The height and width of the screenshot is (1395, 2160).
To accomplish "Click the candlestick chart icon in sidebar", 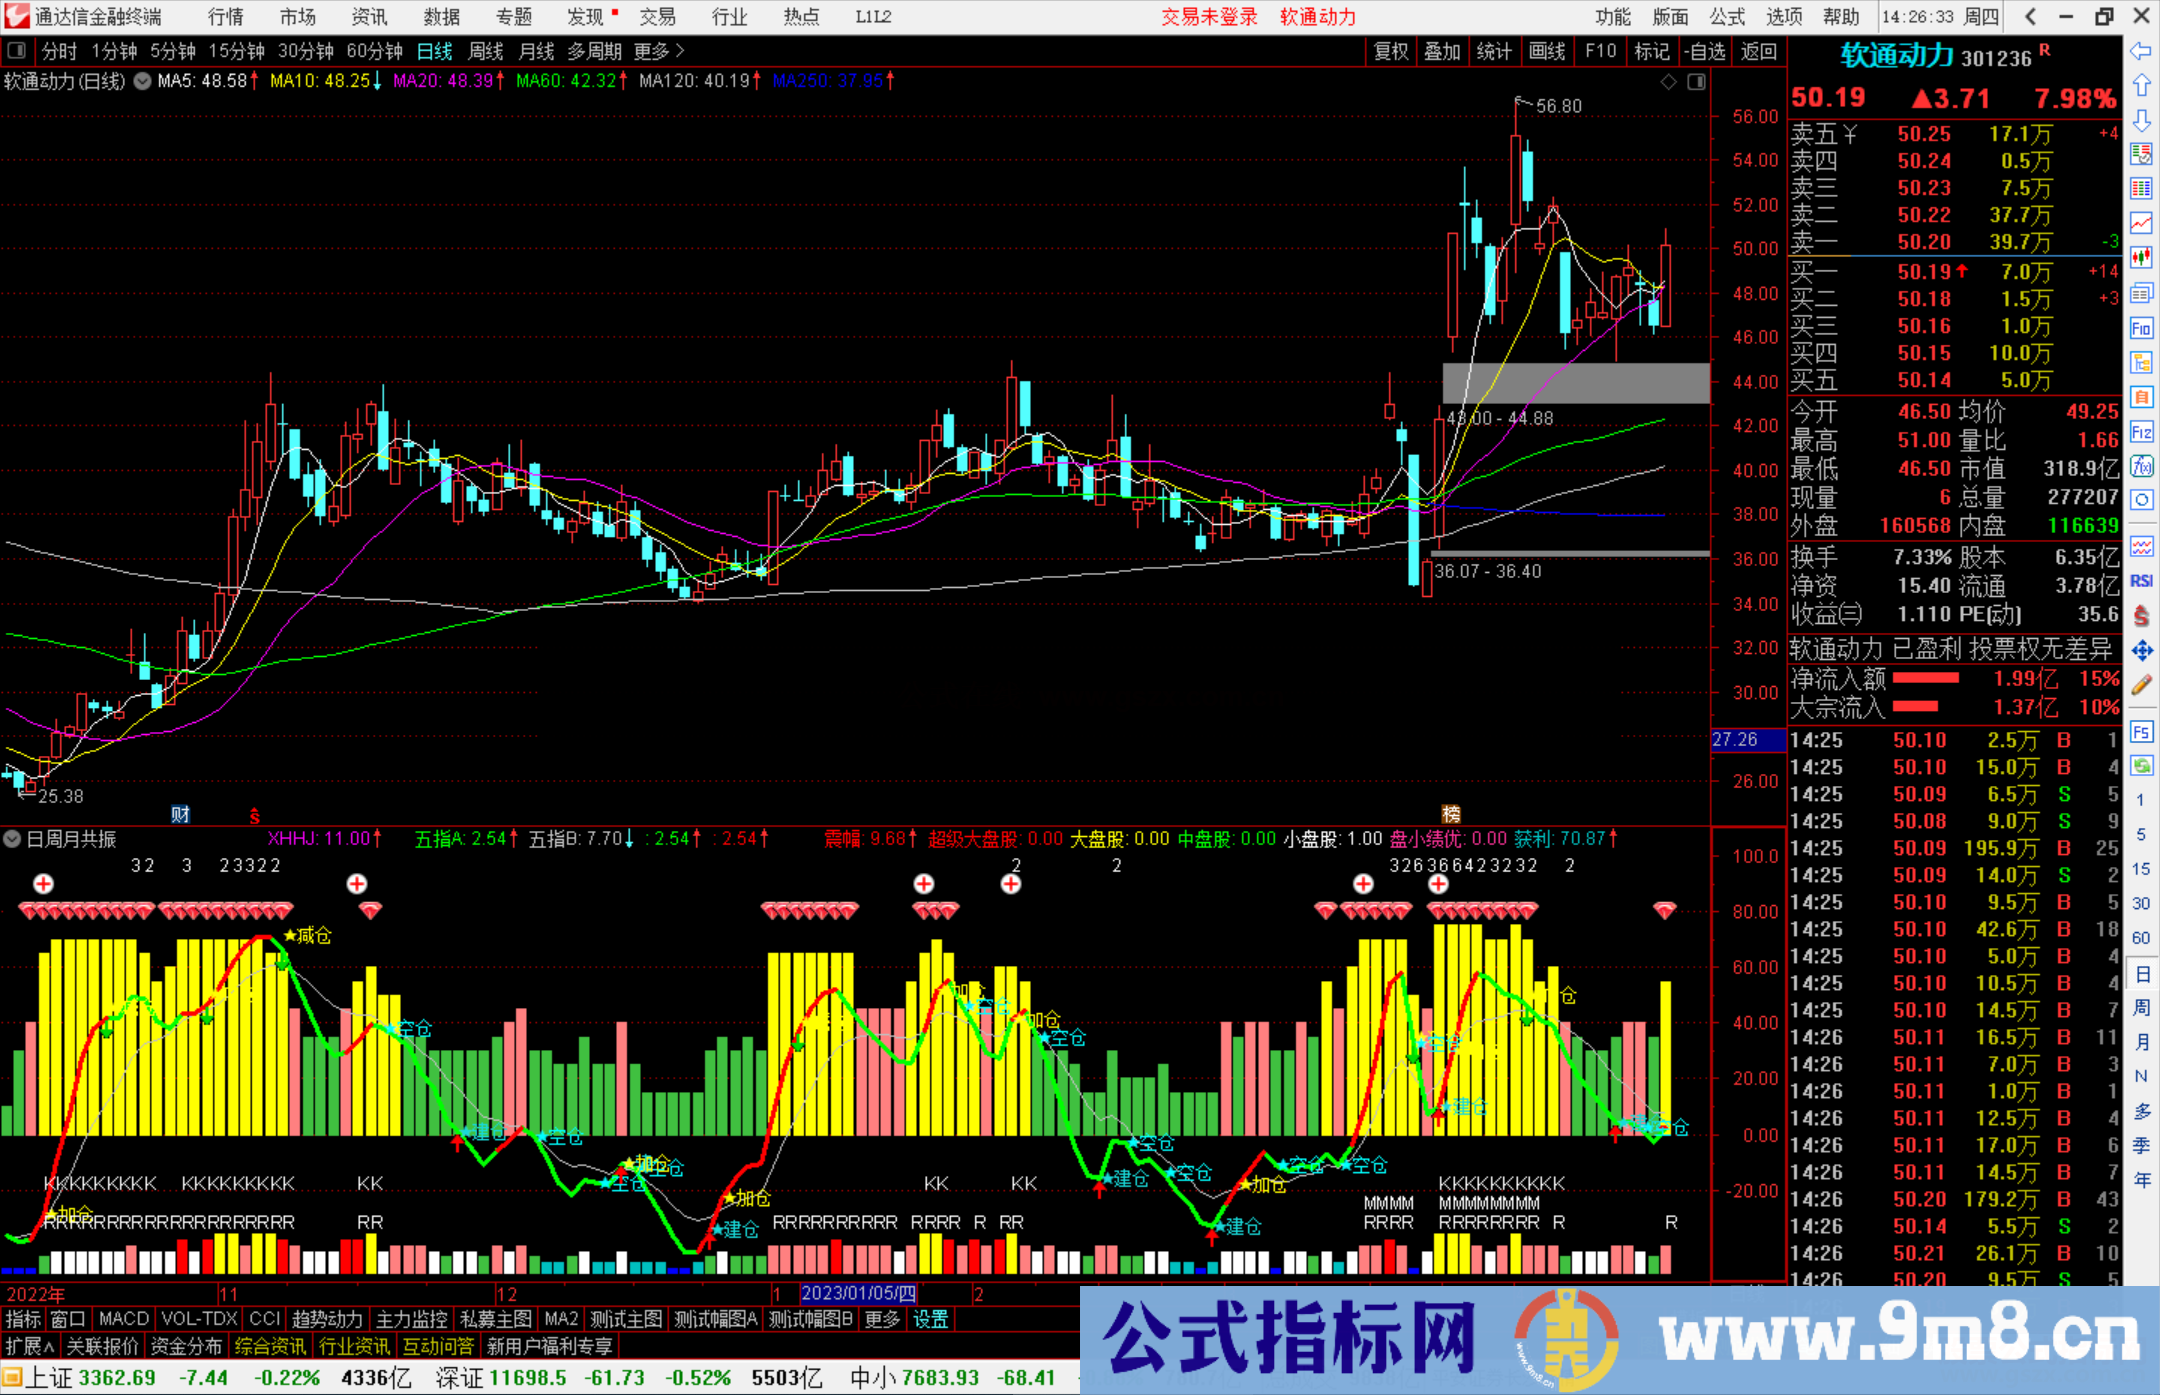I will pos(2141,258).
